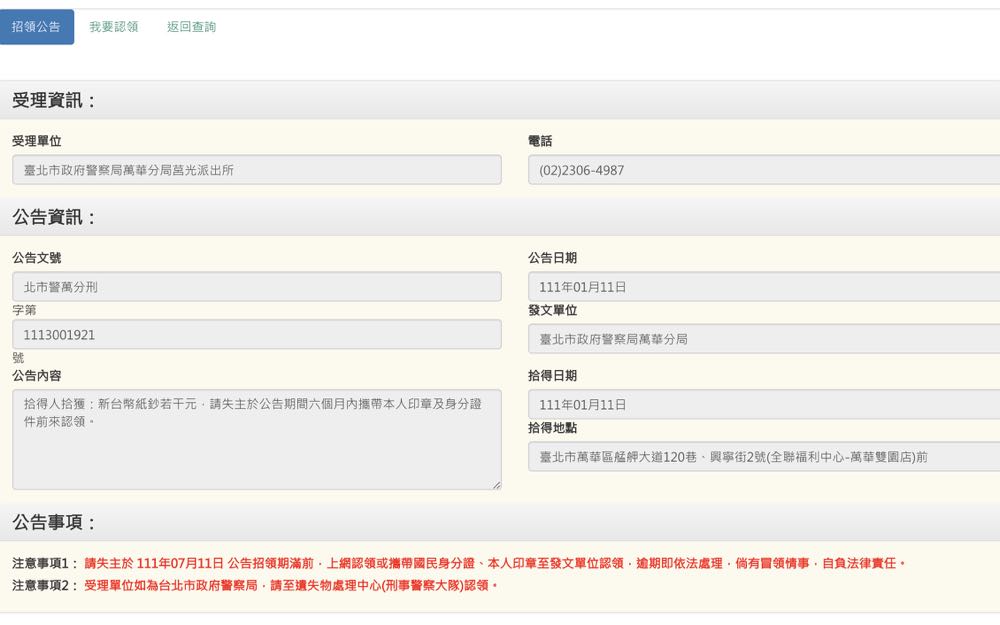The height and width of the screenshot is (625, 1000).
Task: Switch to the 我要認領 tab
Action: point(114,27)
